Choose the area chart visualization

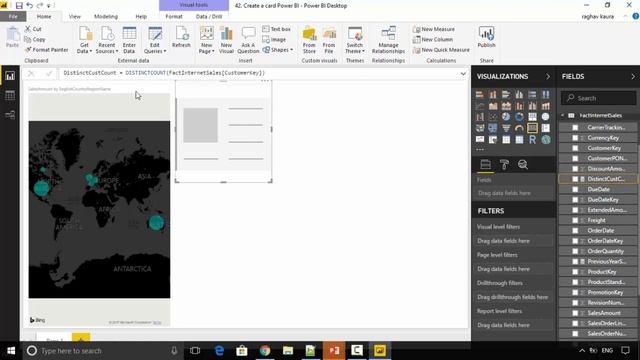point(493,106)
